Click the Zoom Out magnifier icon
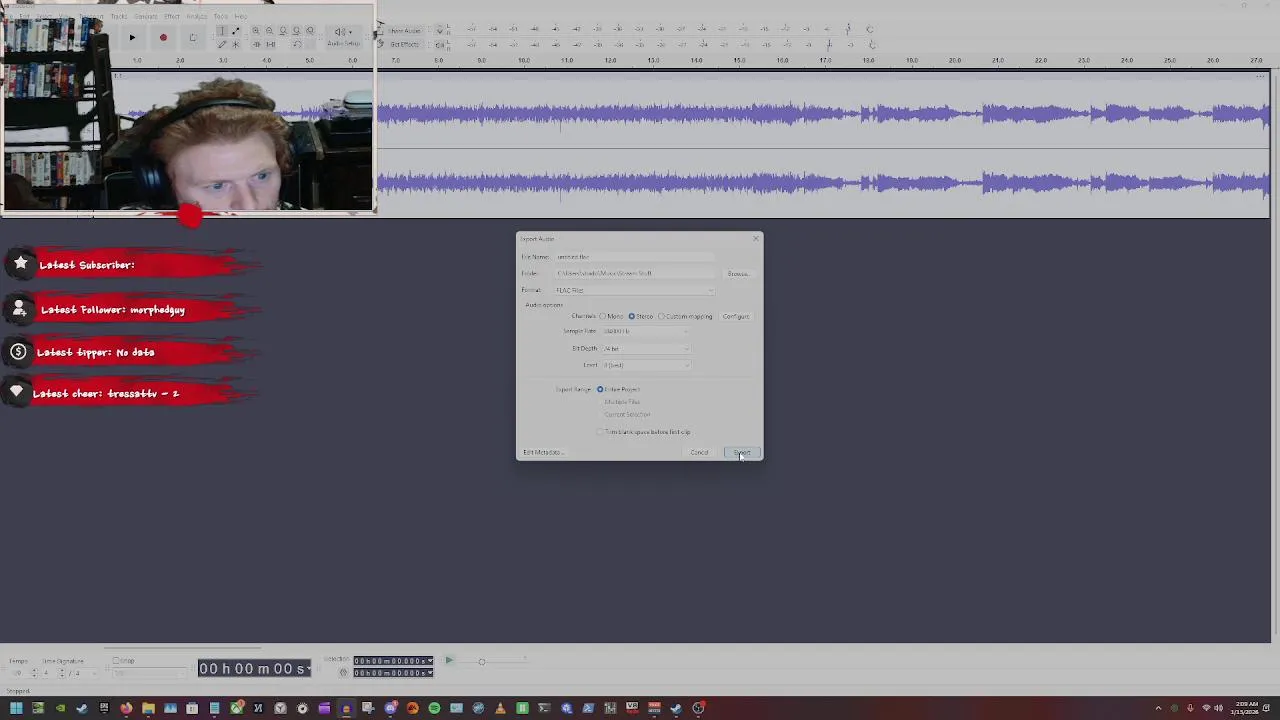Viewport: 1280px width, 720px height. click(x=269, y=31)
